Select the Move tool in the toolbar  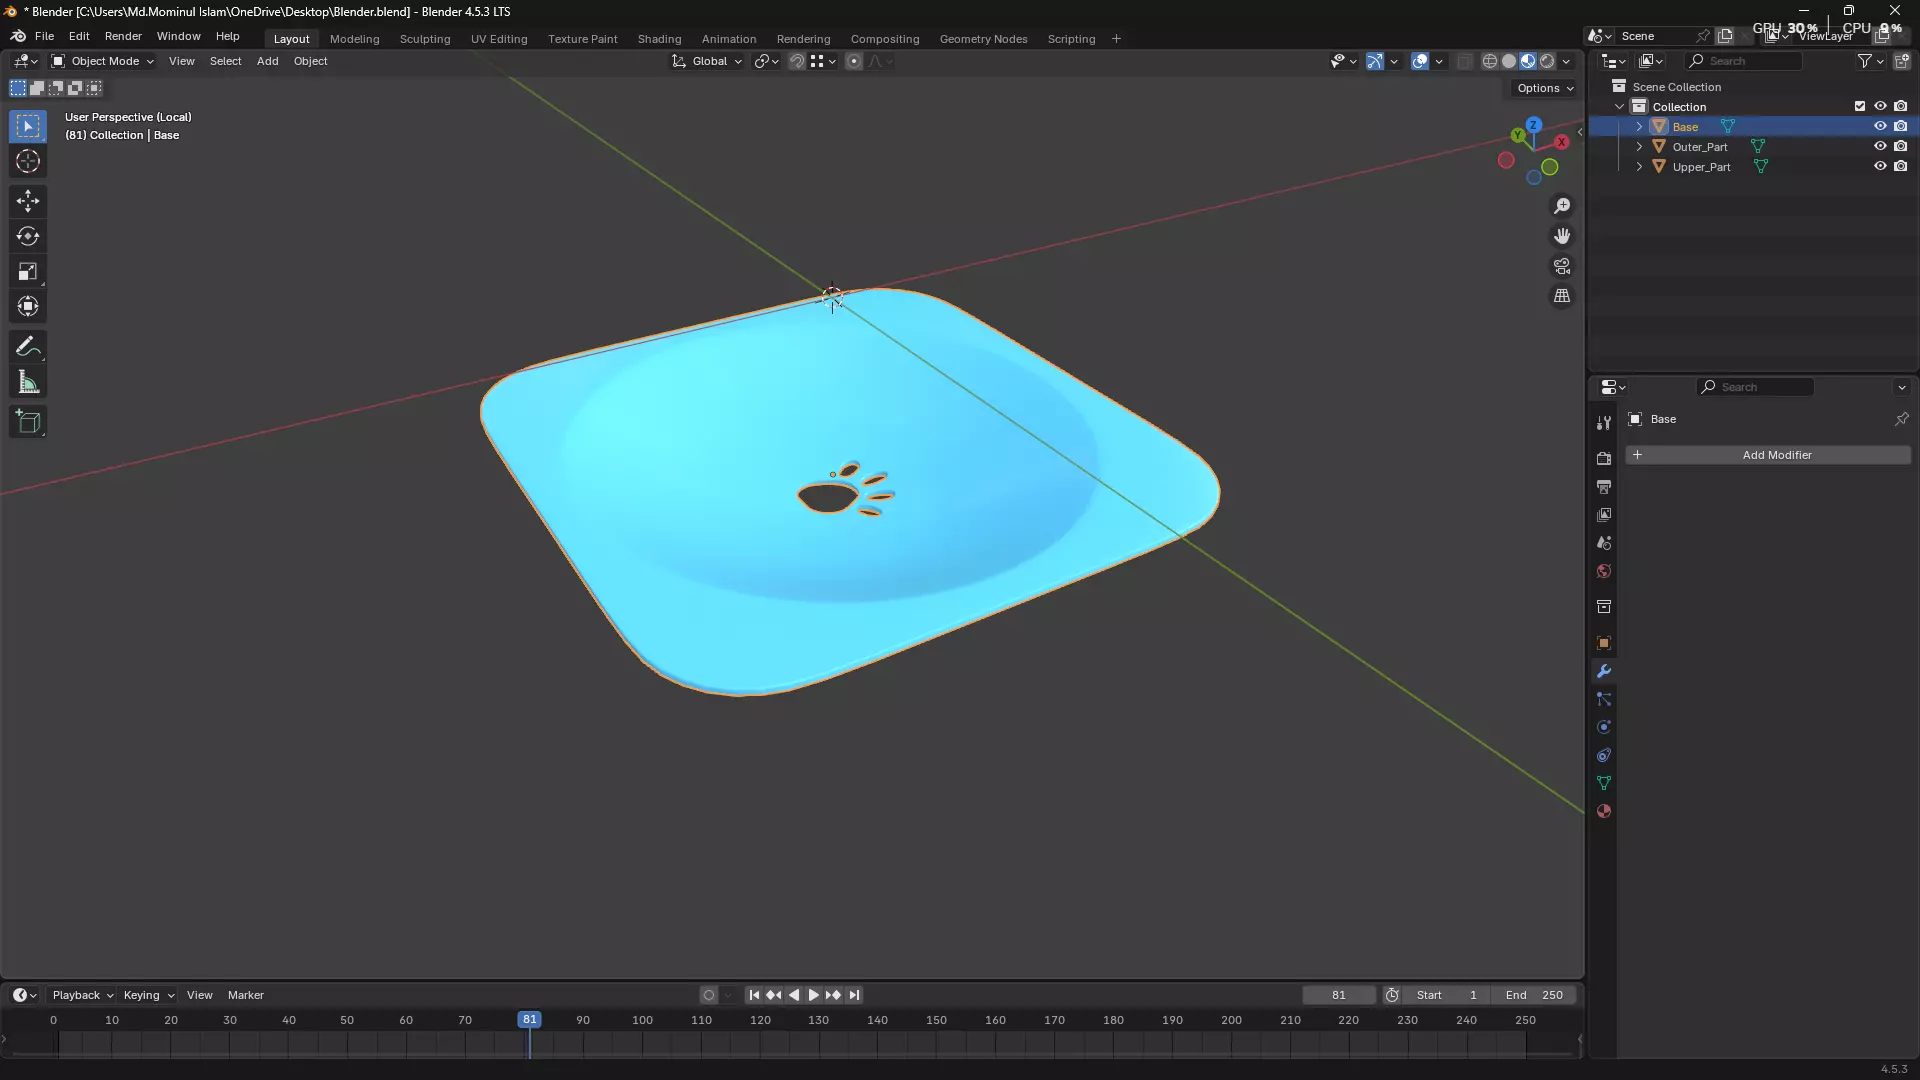point(28,201)
